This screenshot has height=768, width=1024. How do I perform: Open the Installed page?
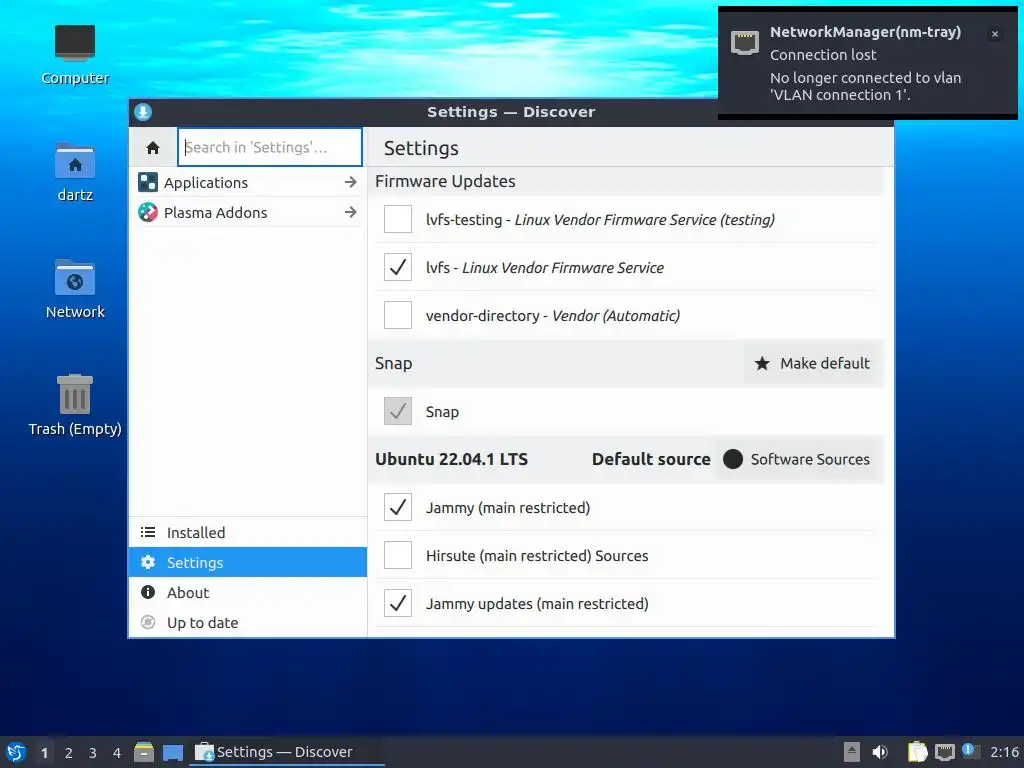(x=248, y=532)
